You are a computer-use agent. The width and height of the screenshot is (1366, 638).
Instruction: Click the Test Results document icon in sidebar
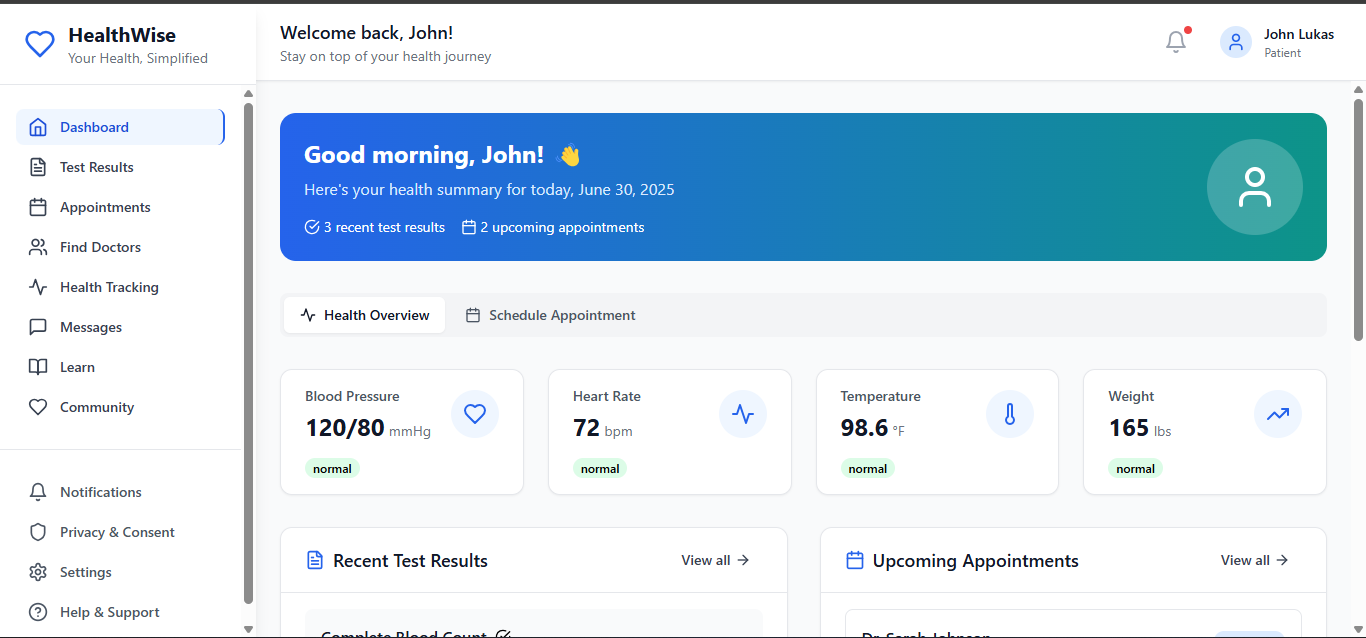click(x=38, y=167)
